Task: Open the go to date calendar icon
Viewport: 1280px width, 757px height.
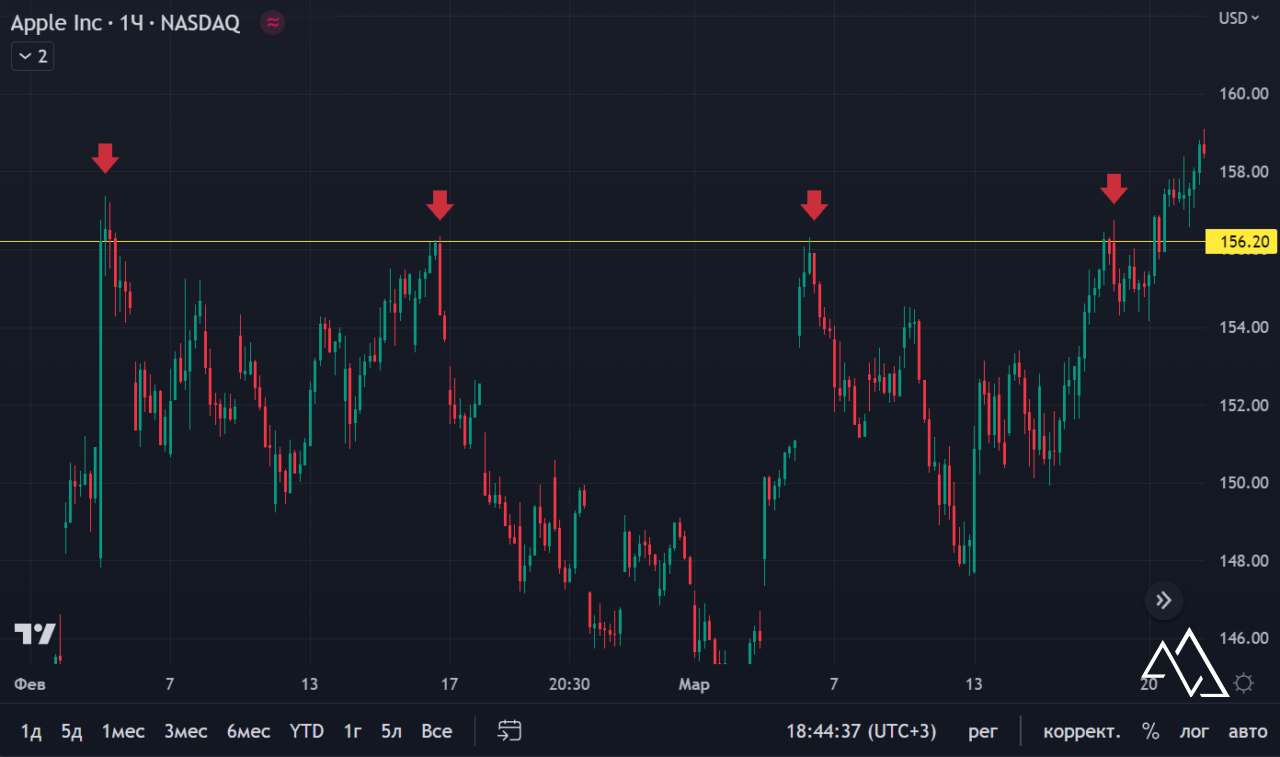Action: (x=510, y=731)
